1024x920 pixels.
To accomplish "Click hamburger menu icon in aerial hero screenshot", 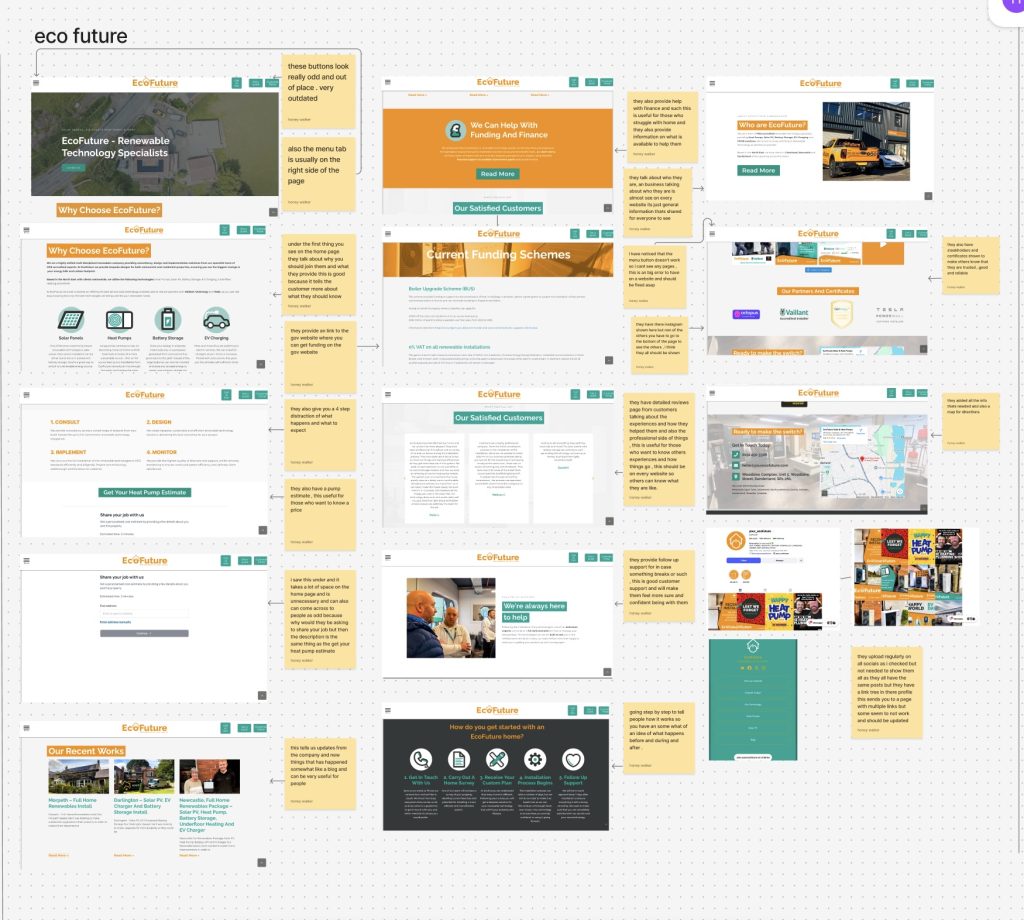I will pyautogui.click(x=38, y=83).
